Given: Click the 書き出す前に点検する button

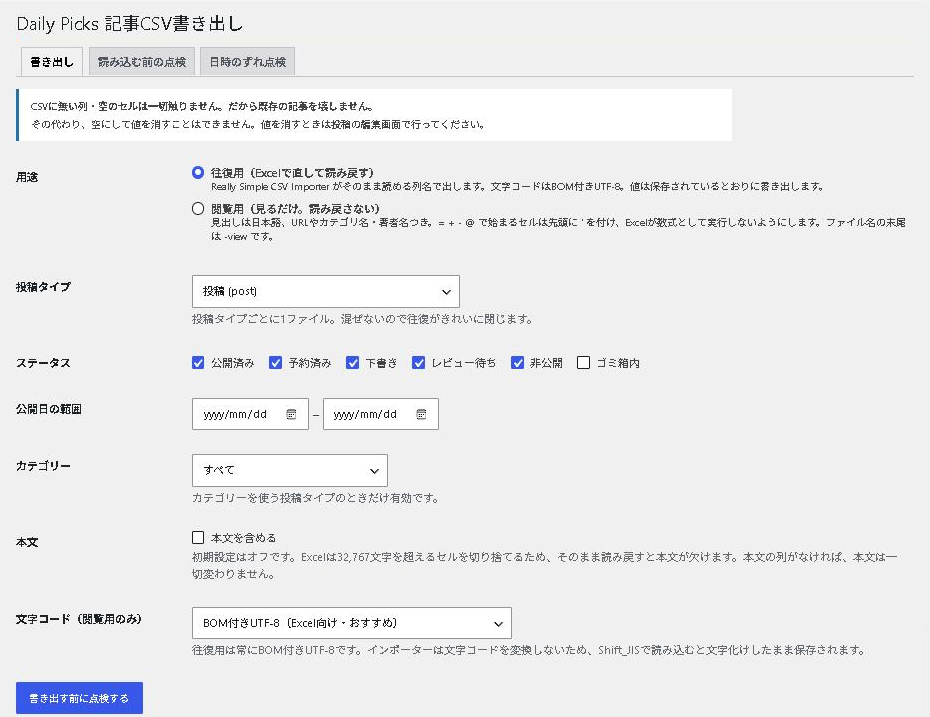Looking at the screenshot, I should 79,698.
